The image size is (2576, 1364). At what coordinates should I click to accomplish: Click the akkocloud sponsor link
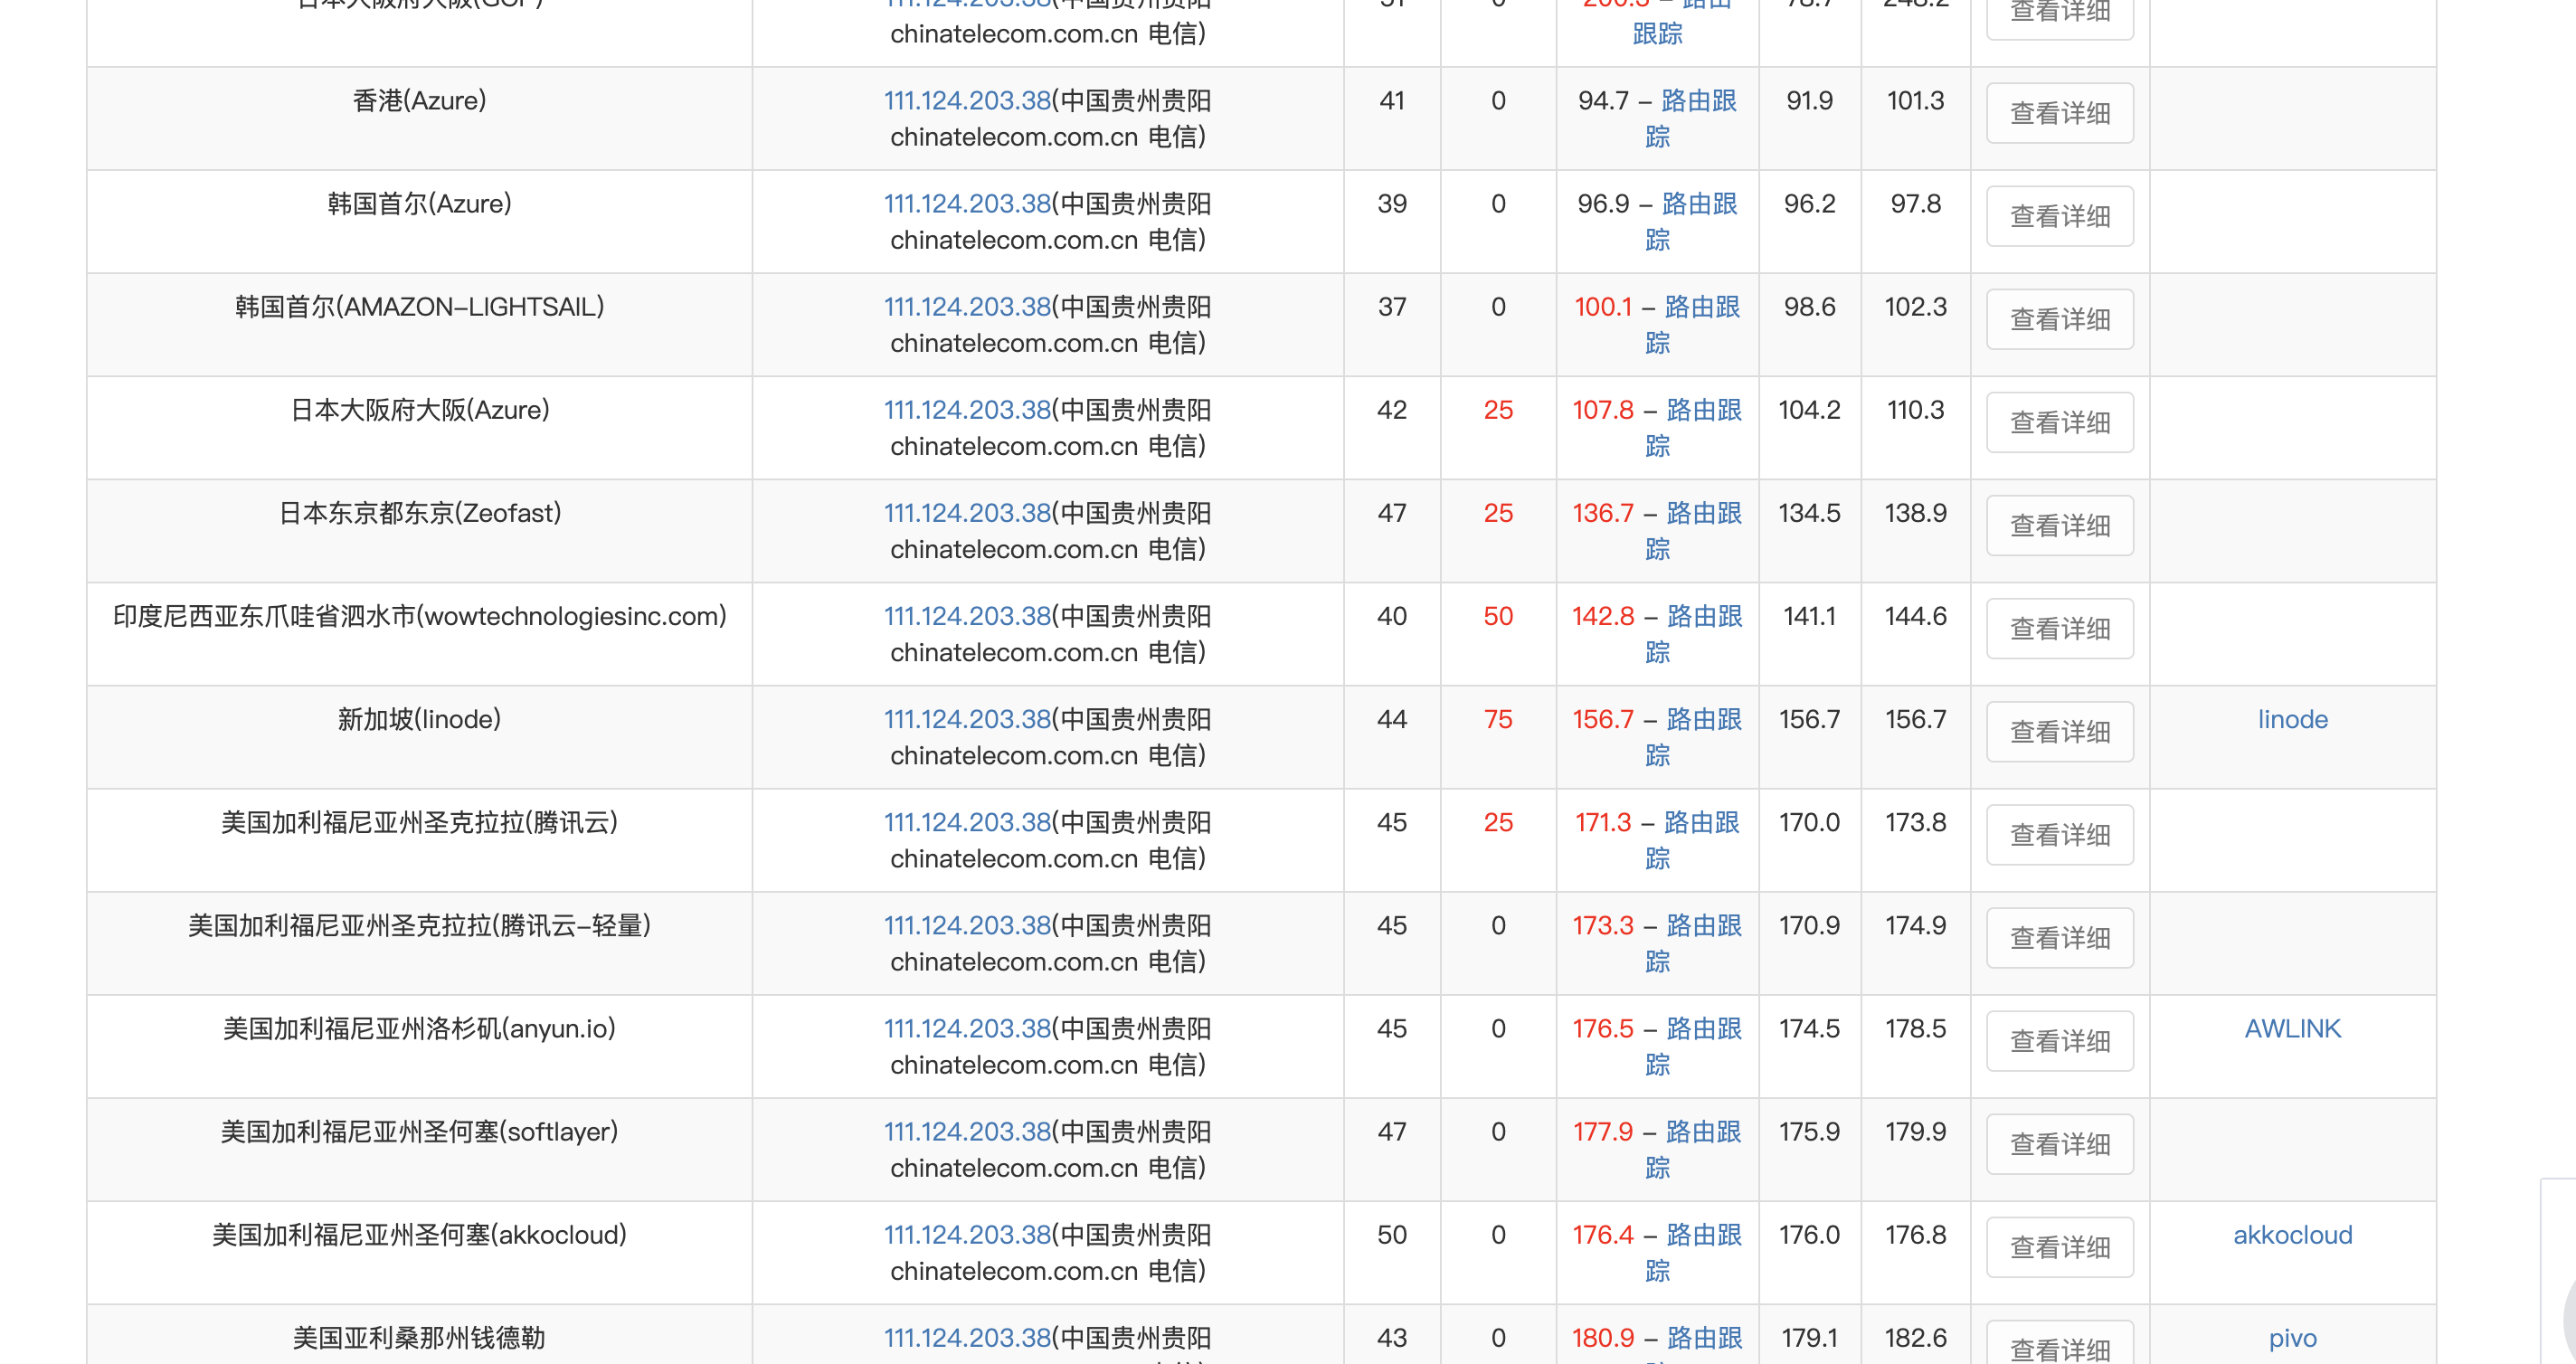pyautogui.click(x=2291, y=1234)
